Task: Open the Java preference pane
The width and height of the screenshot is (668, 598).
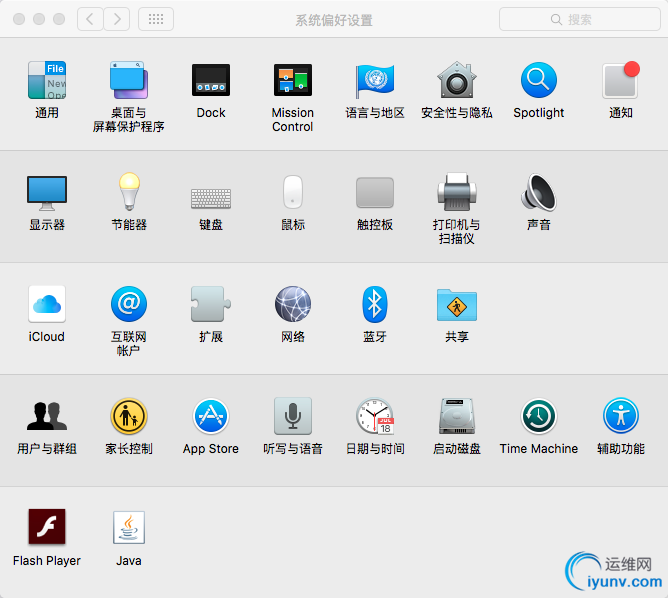Action: pos(129,527)
